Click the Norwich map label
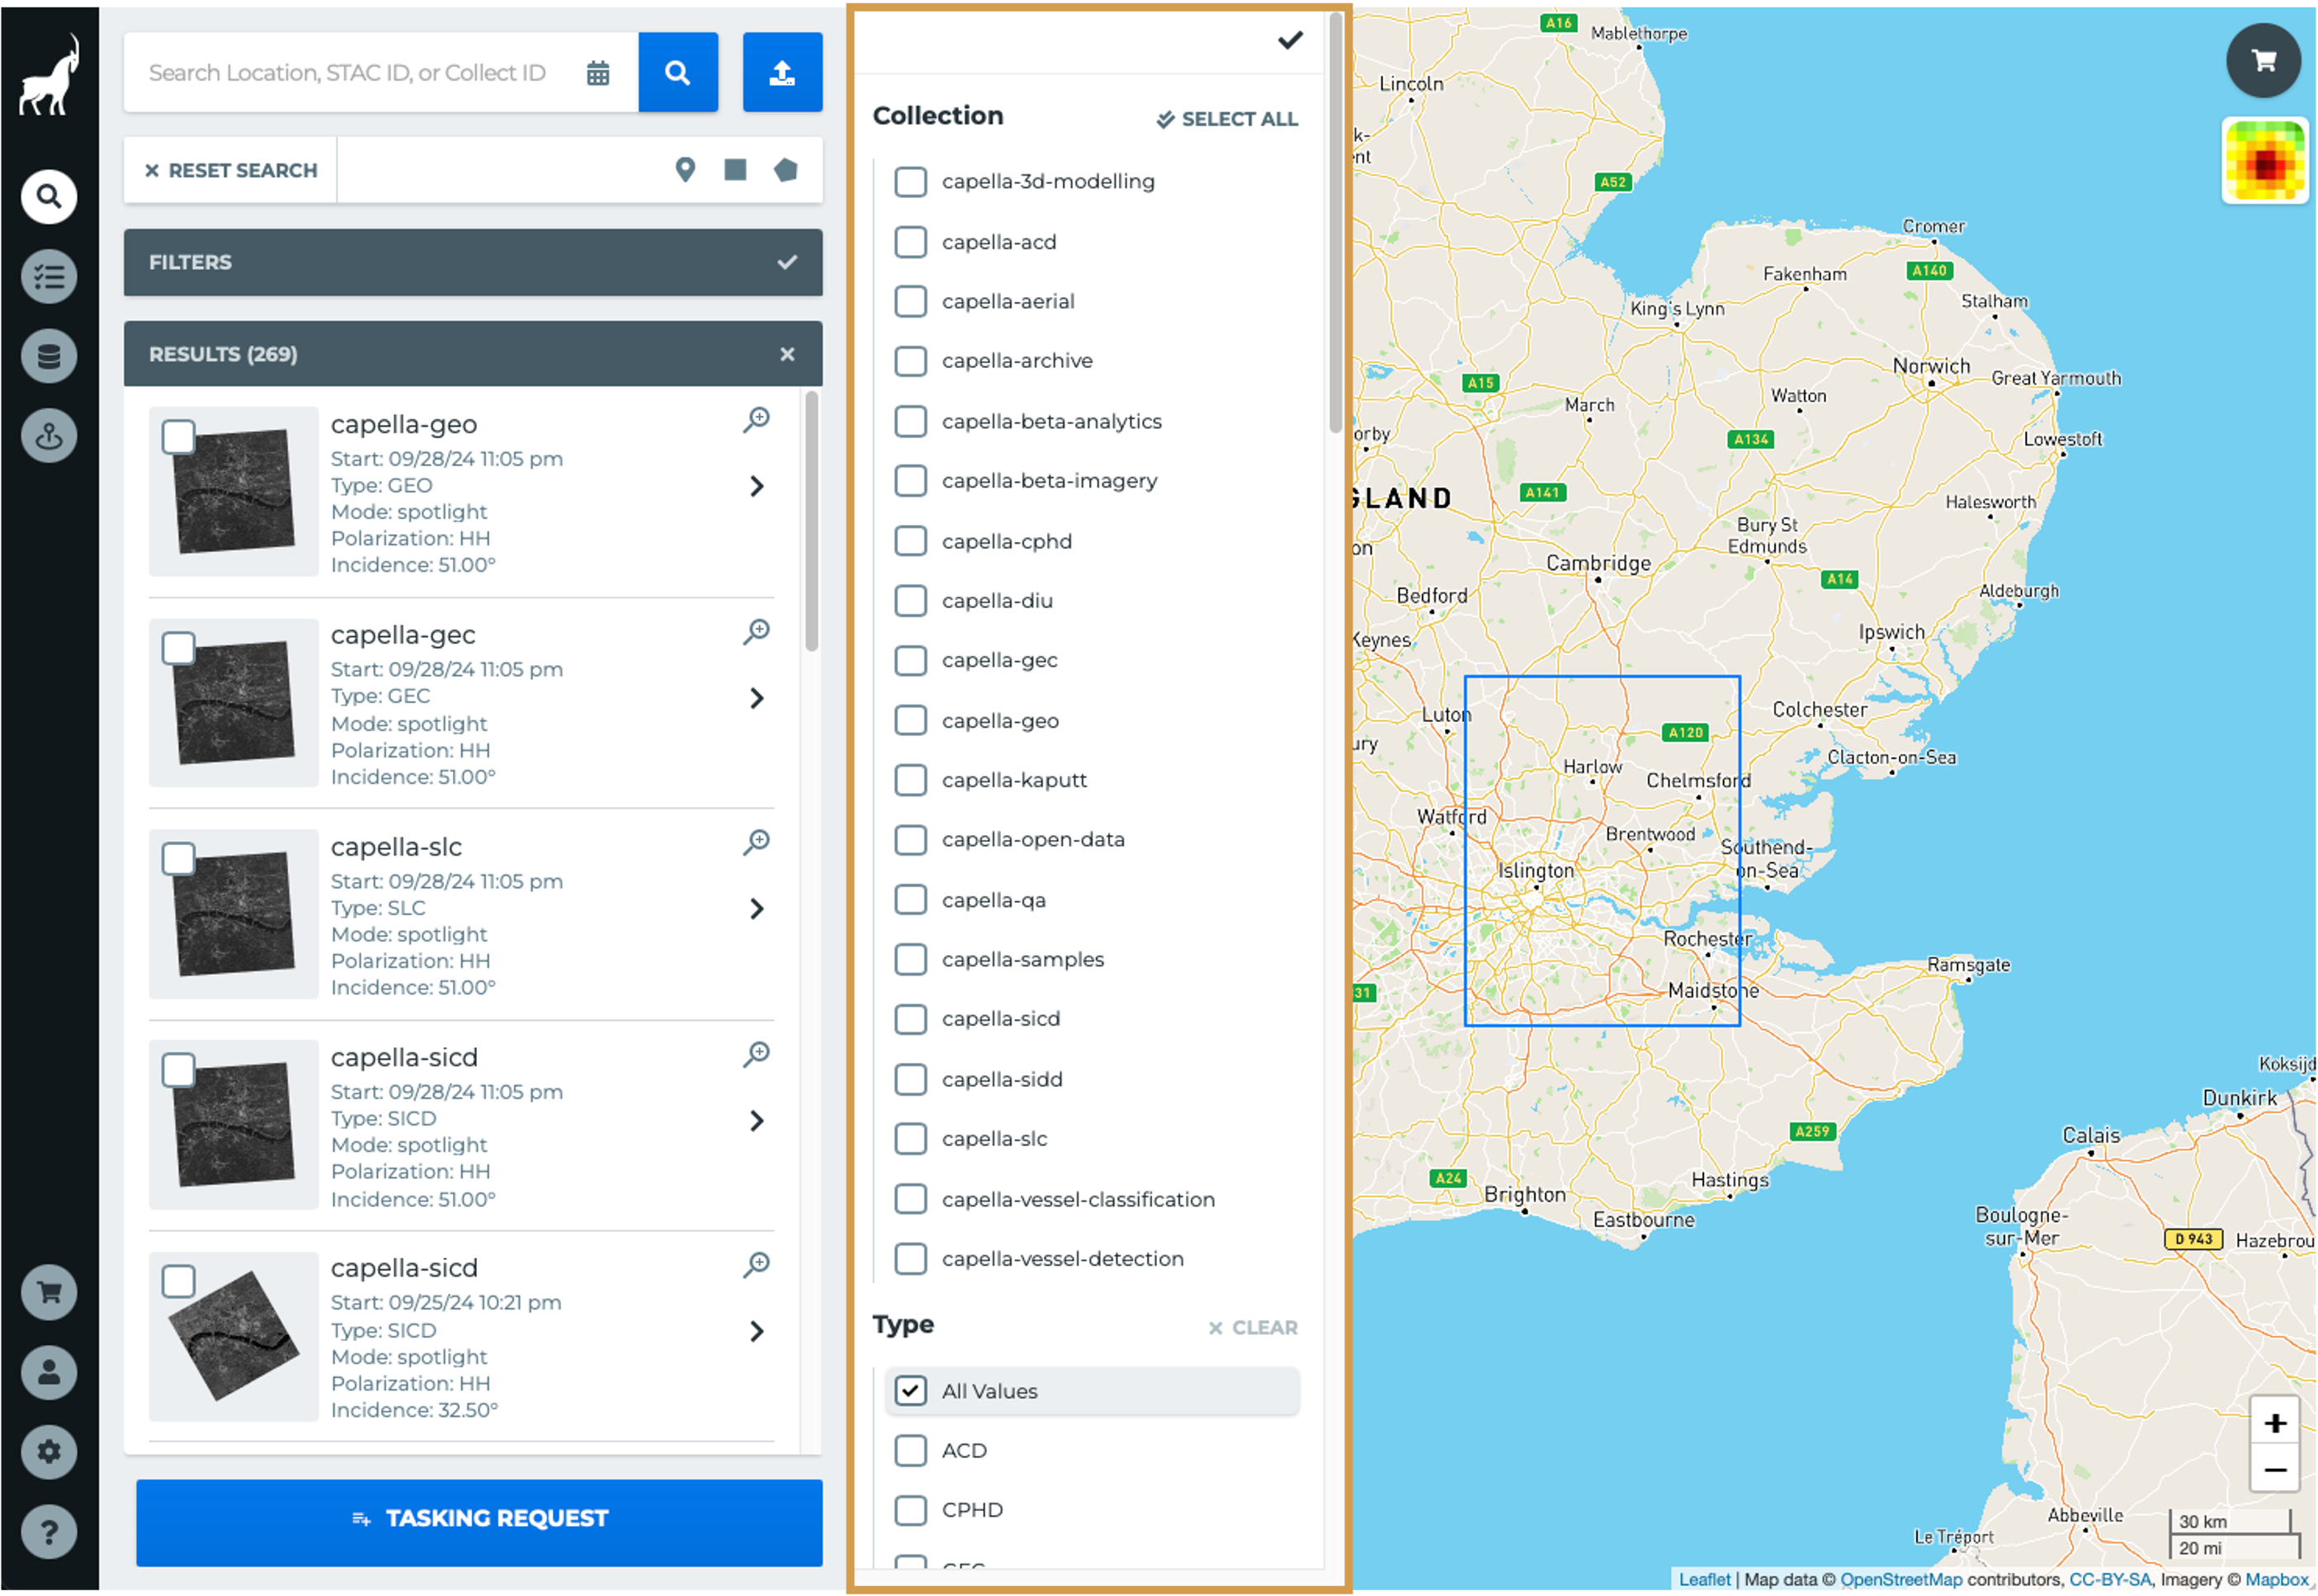Screen dimensions: 2318x1596 (1931, 366)
